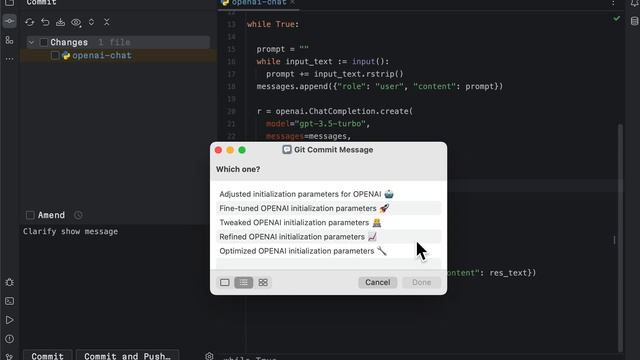Check the Changes checkbox
Image resolution: width=640 pixels, height=360 pixels.
[44, 42]
